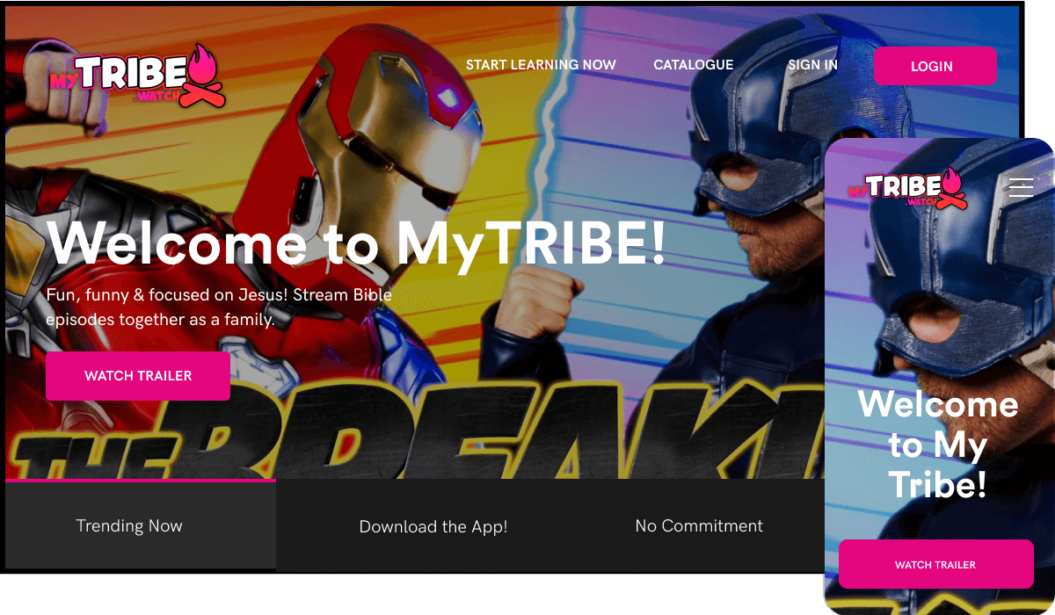This screenshot has width=1055, height=615.
Task: Tap Watch Trailer button in the mobile view
Action: (935, 564)
